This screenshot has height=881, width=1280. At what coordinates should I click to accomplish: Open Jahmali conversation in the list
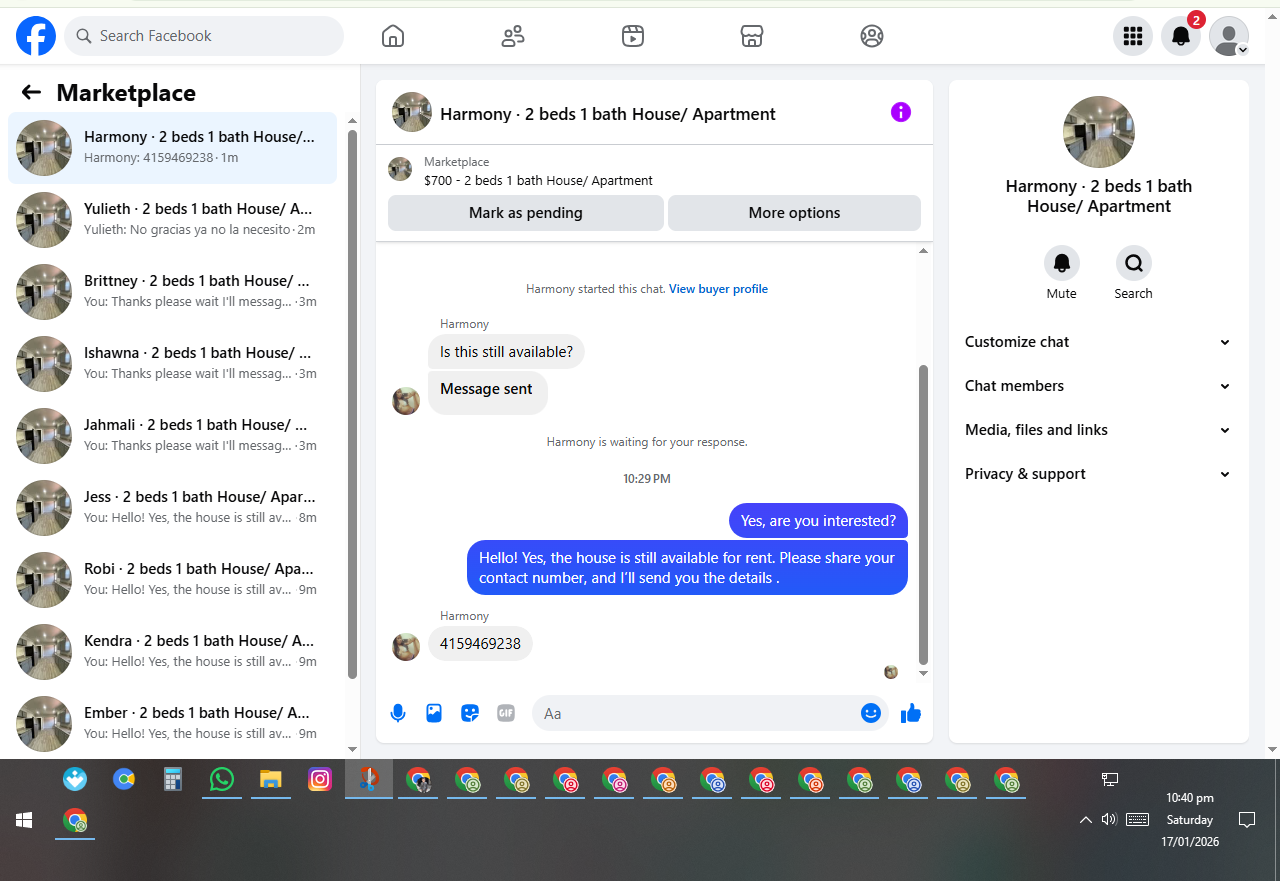[x=172, y=436]
